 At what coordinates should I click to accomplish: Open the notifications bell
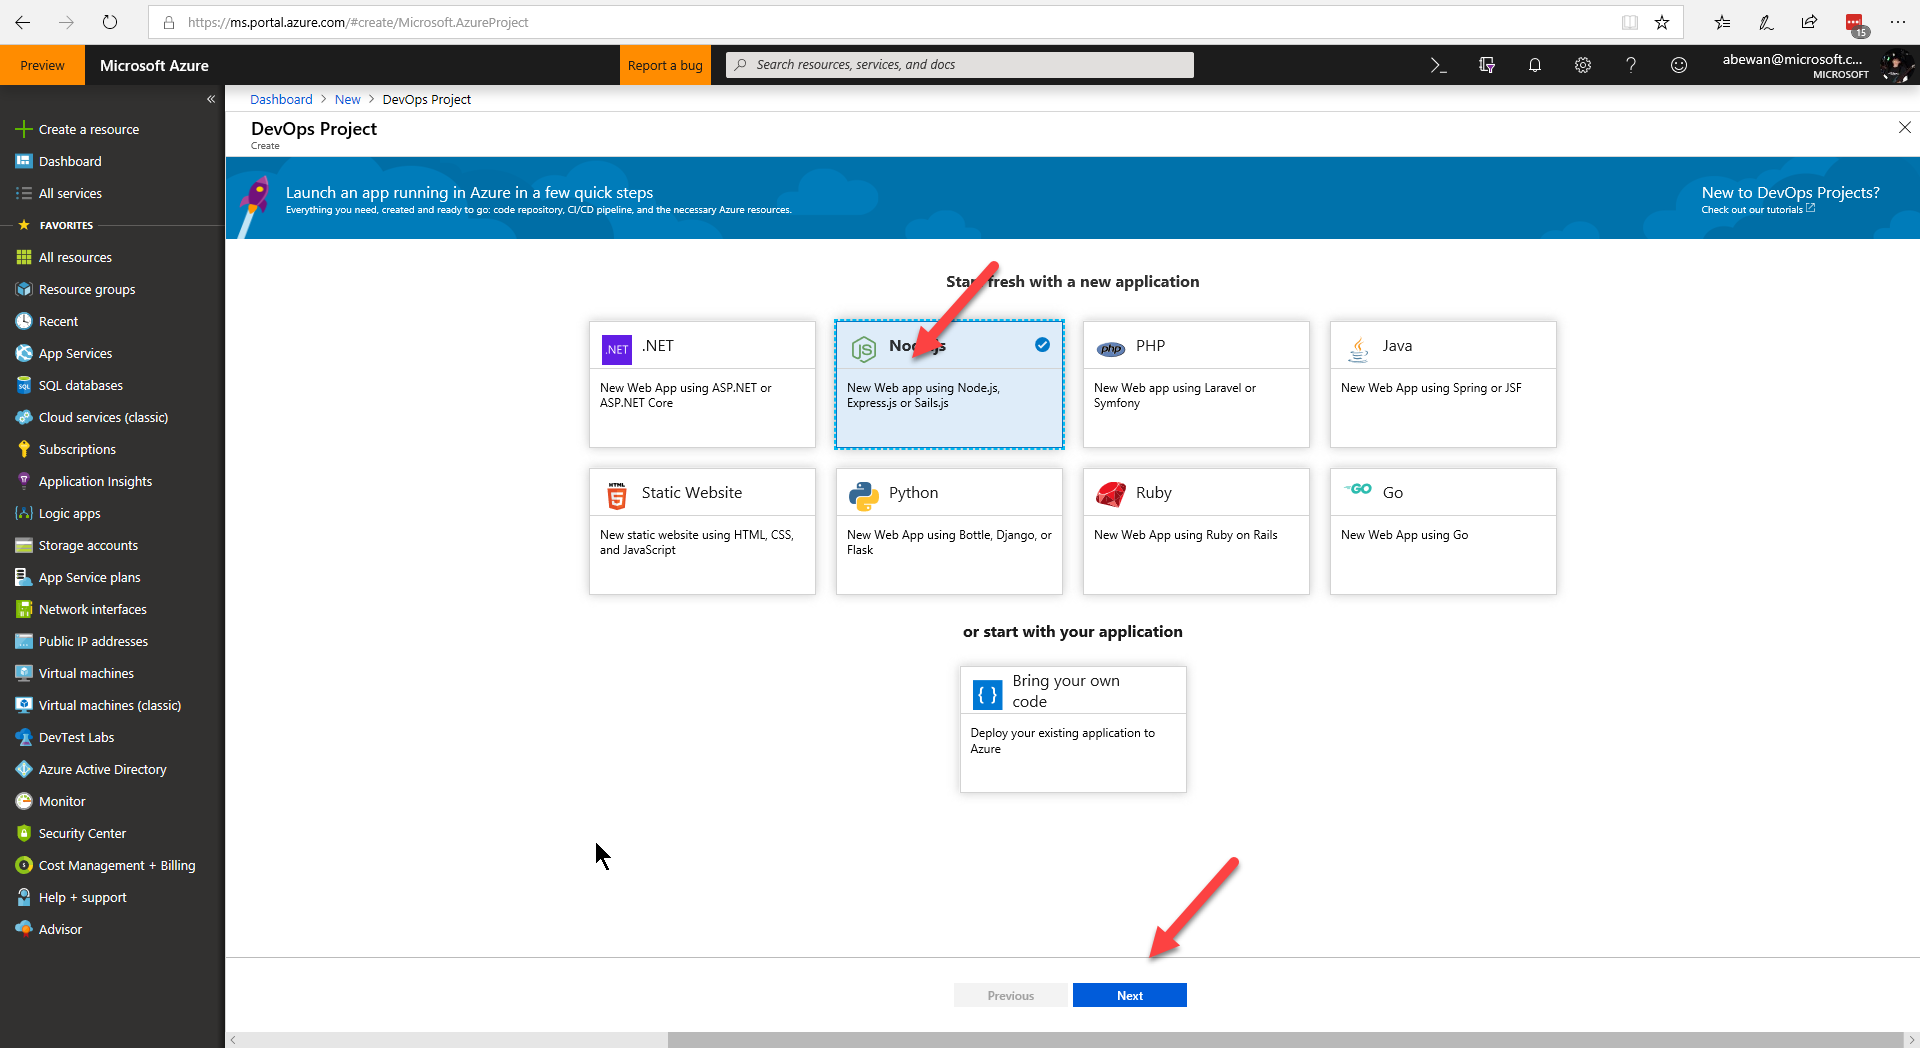(1535, 65)
